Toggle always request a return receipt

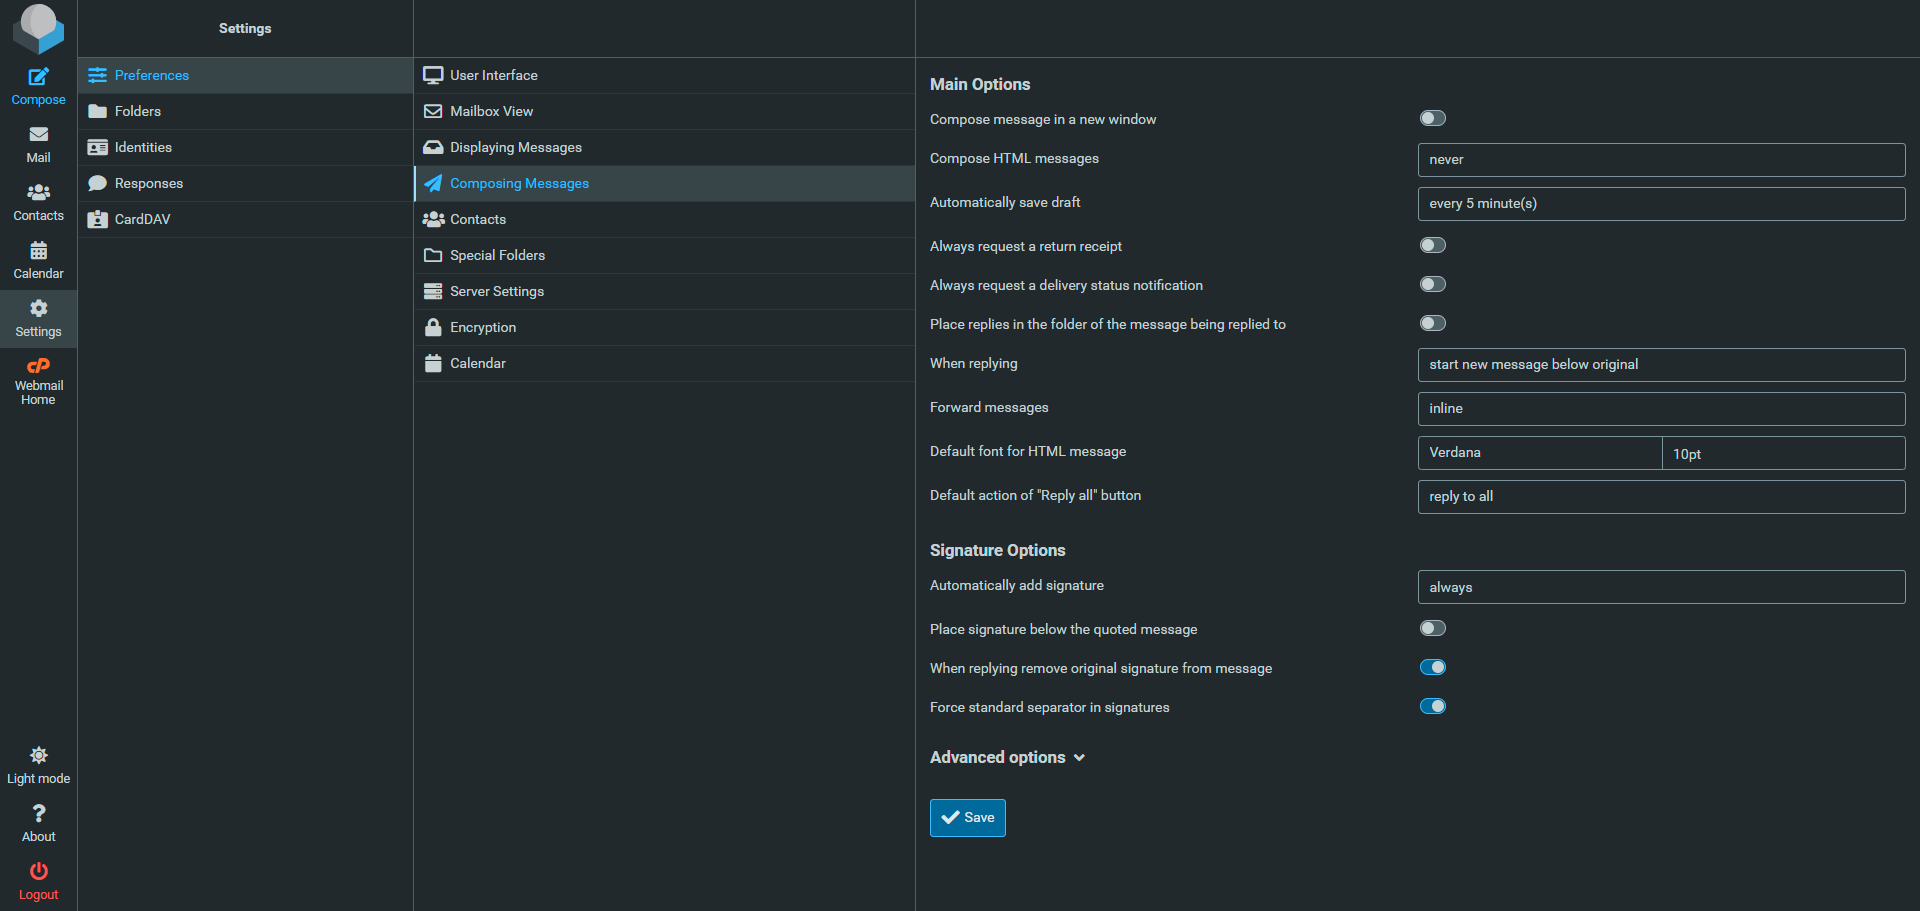[x=1432, y=246]
